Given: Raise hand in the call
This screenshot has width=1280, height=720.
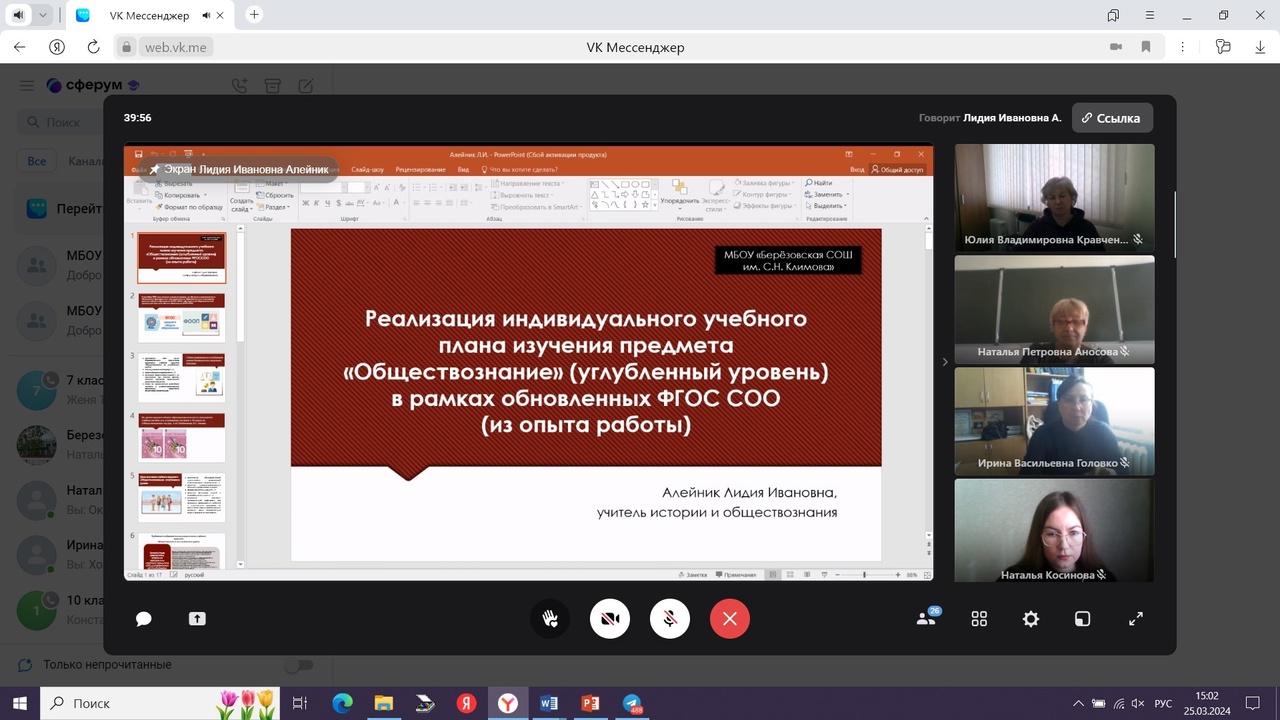Looking at the screenshot, I should [550, 619].
